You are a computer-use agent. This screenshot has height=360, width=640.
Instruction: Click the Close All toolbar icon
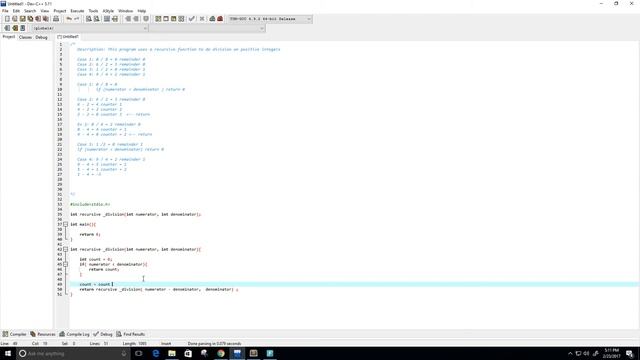[x=46, y=19]
